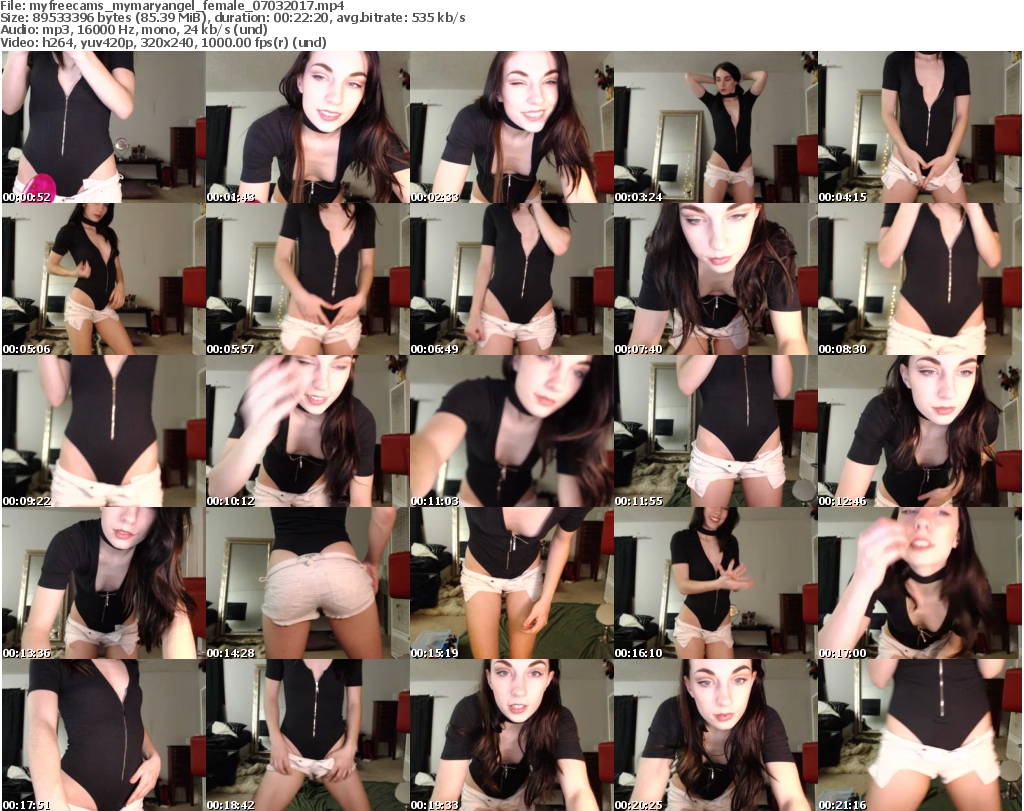Click the 'File:' name line in the header
Viewport: 1024px width, 811px height.
(172, 6)
